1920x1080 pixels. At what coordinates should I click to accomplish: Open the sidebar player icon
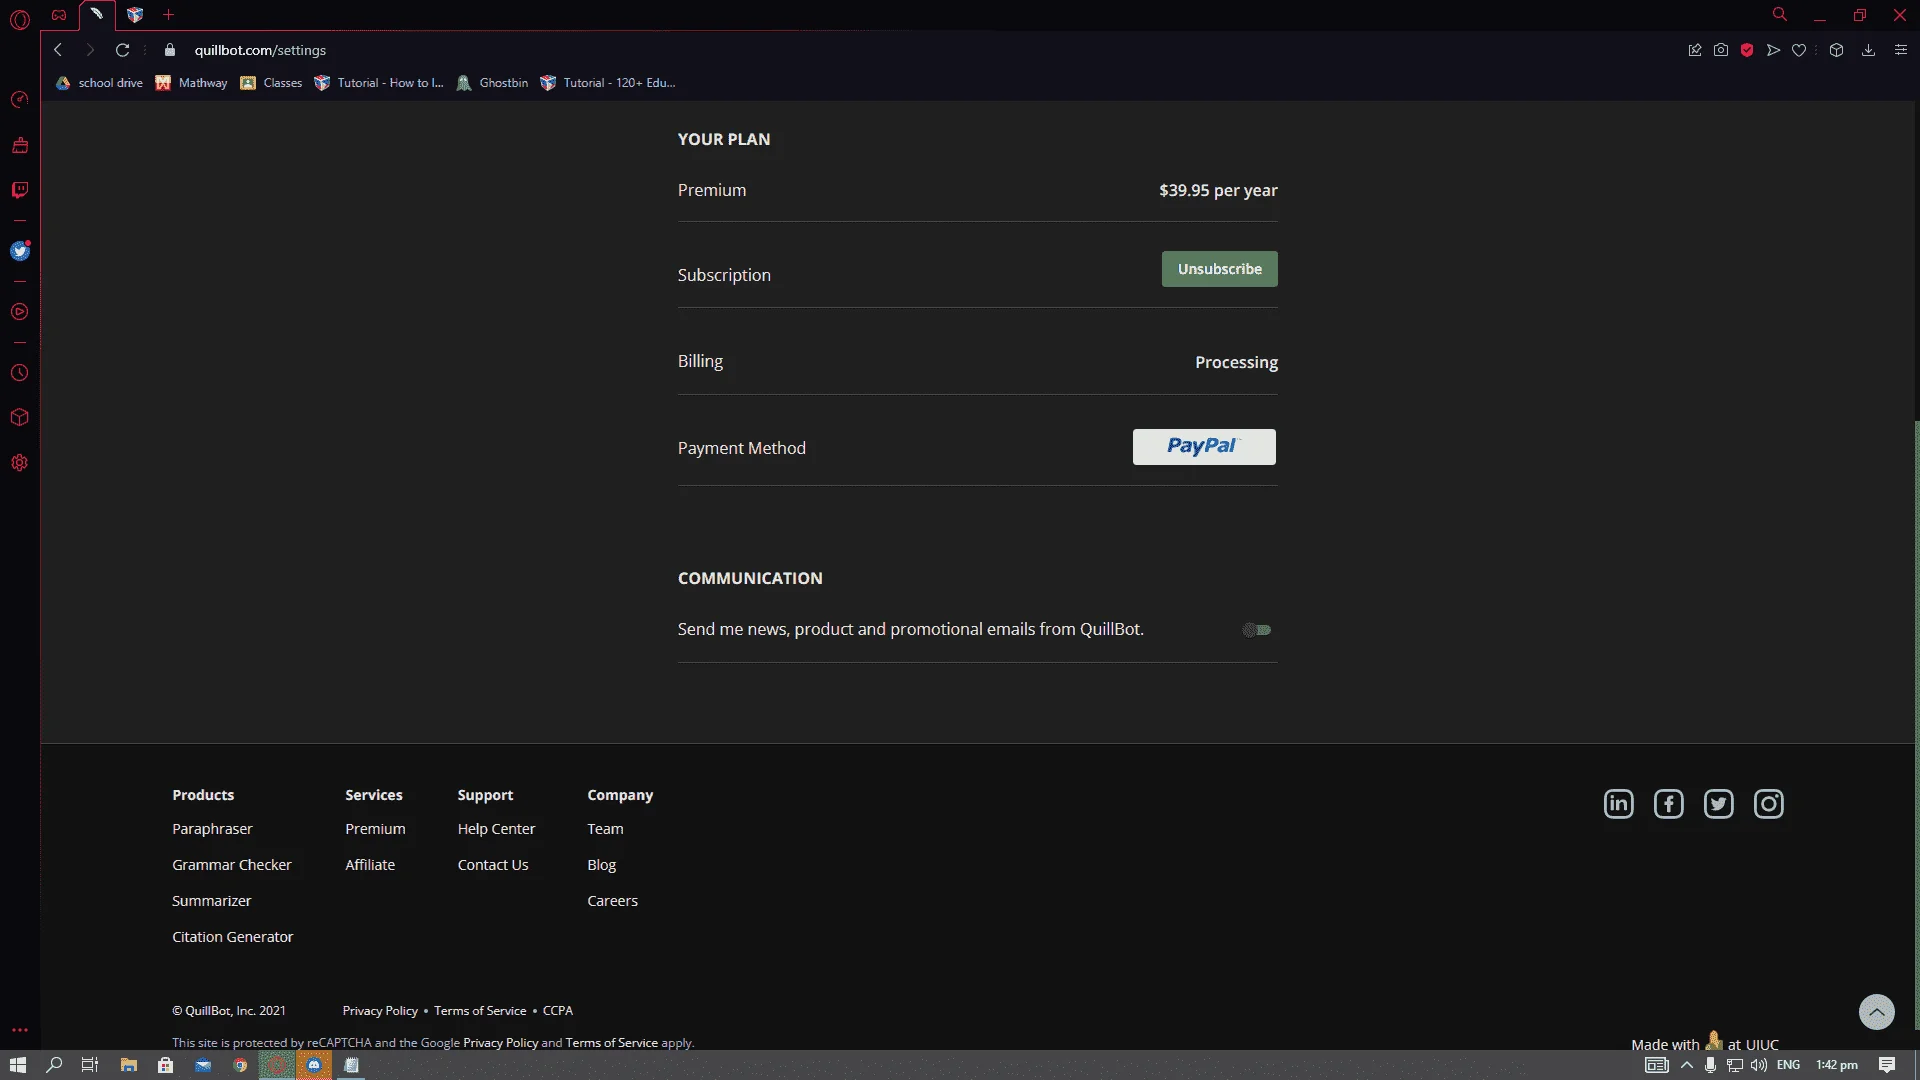19,312
